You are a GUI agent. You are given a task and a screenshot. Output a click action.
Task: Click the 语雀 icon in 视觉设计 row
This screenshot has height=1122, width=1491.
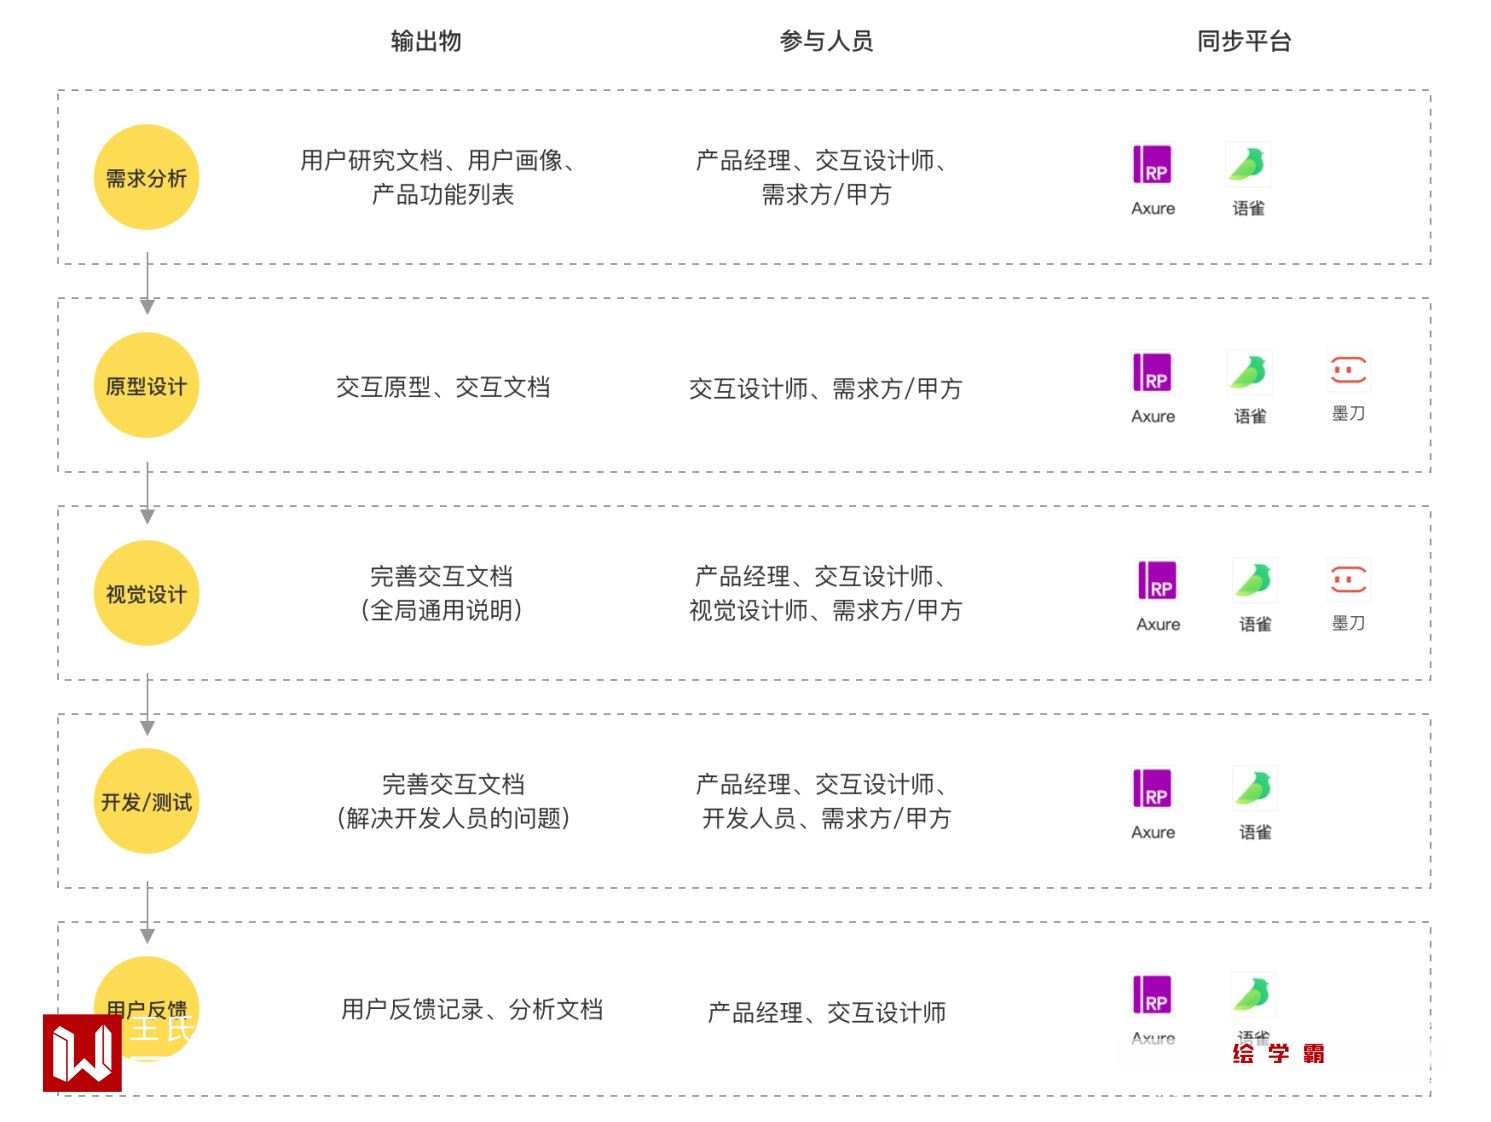[x=1254, y=581]
